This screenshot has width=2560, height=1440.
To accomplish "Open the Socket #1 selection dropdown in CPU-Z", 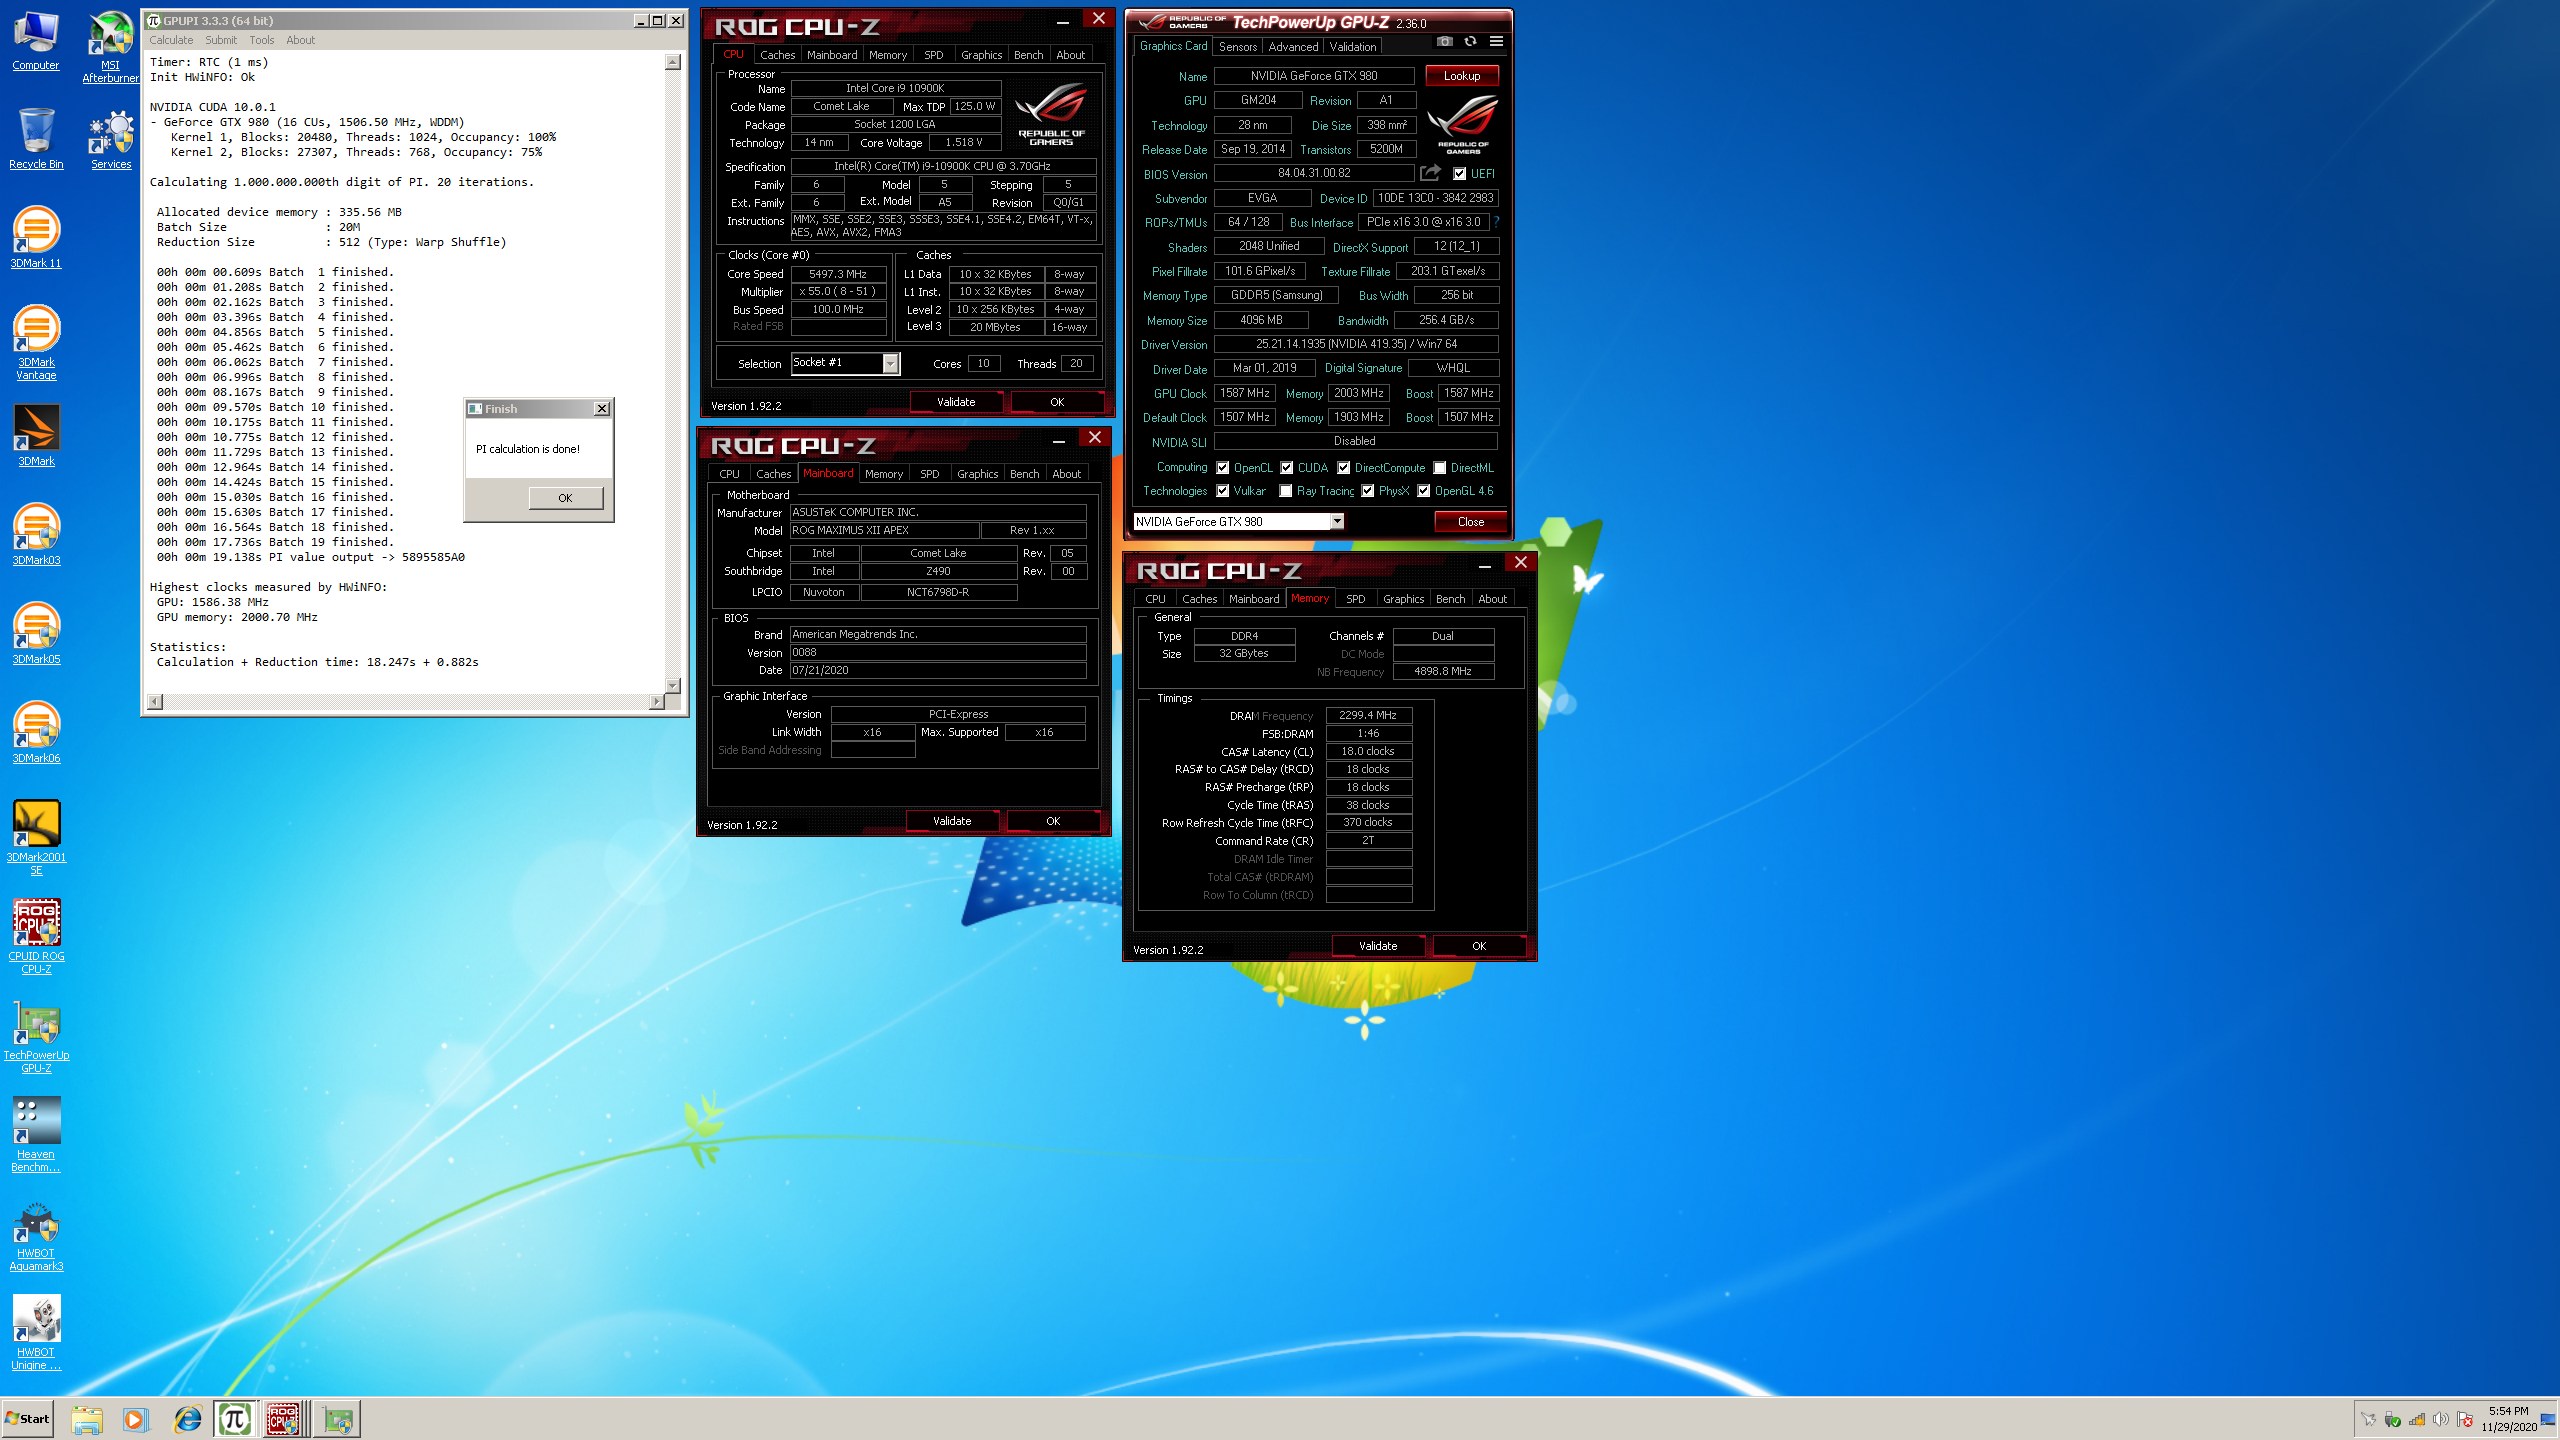I will (x=890, y=363).
